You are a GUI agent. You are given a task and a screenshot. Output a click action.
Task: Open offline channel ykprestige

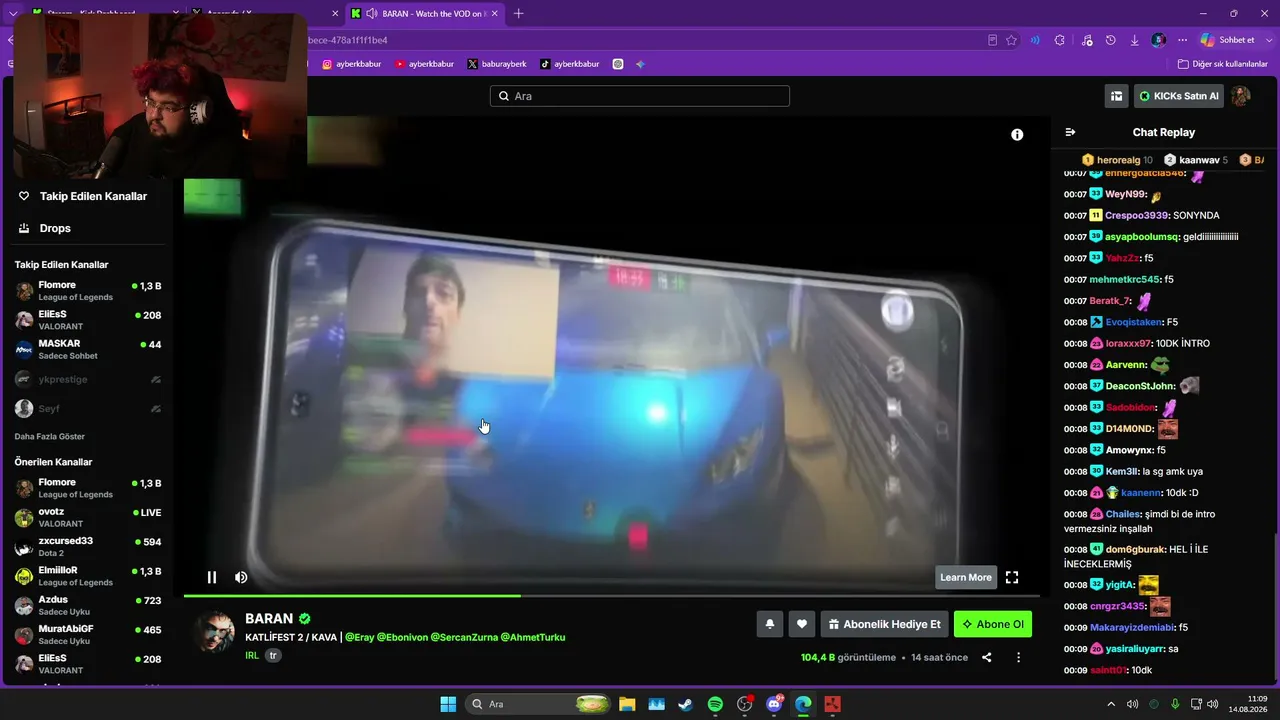coord(88,379)
